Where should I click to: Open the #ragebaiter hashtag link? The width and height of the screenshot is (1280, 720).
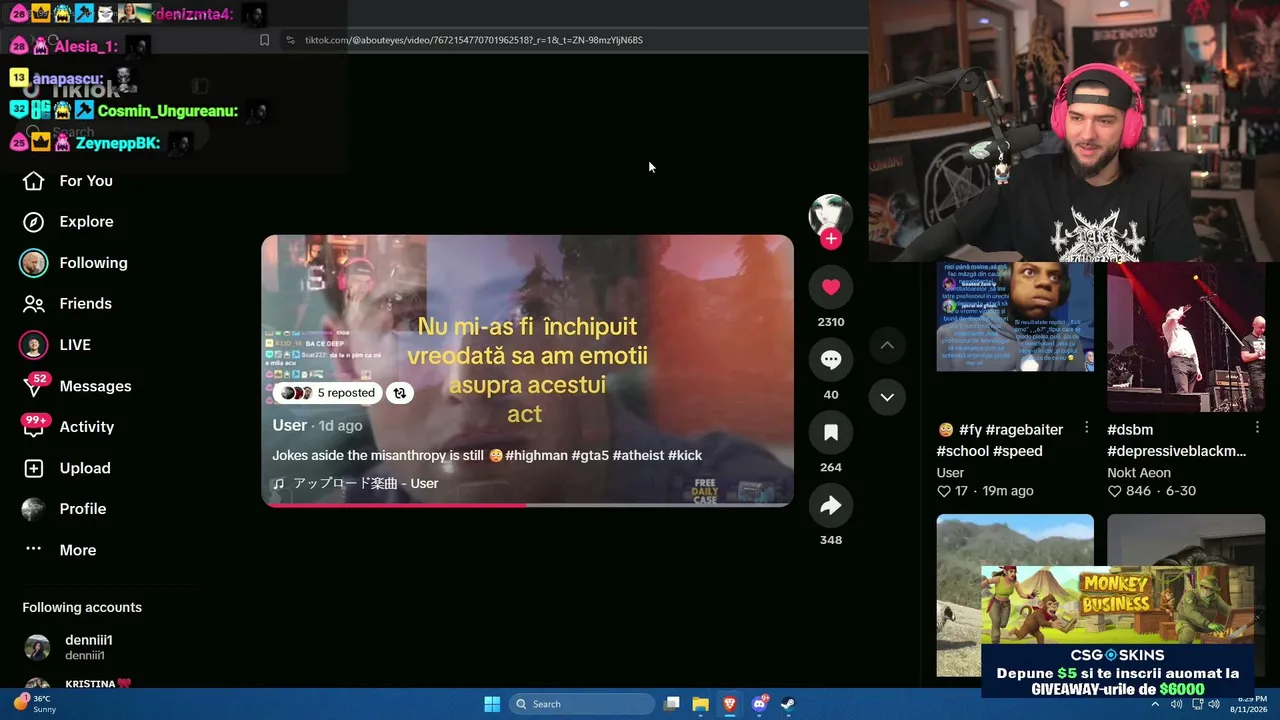pyautogui.click(x=1024, y=430)
